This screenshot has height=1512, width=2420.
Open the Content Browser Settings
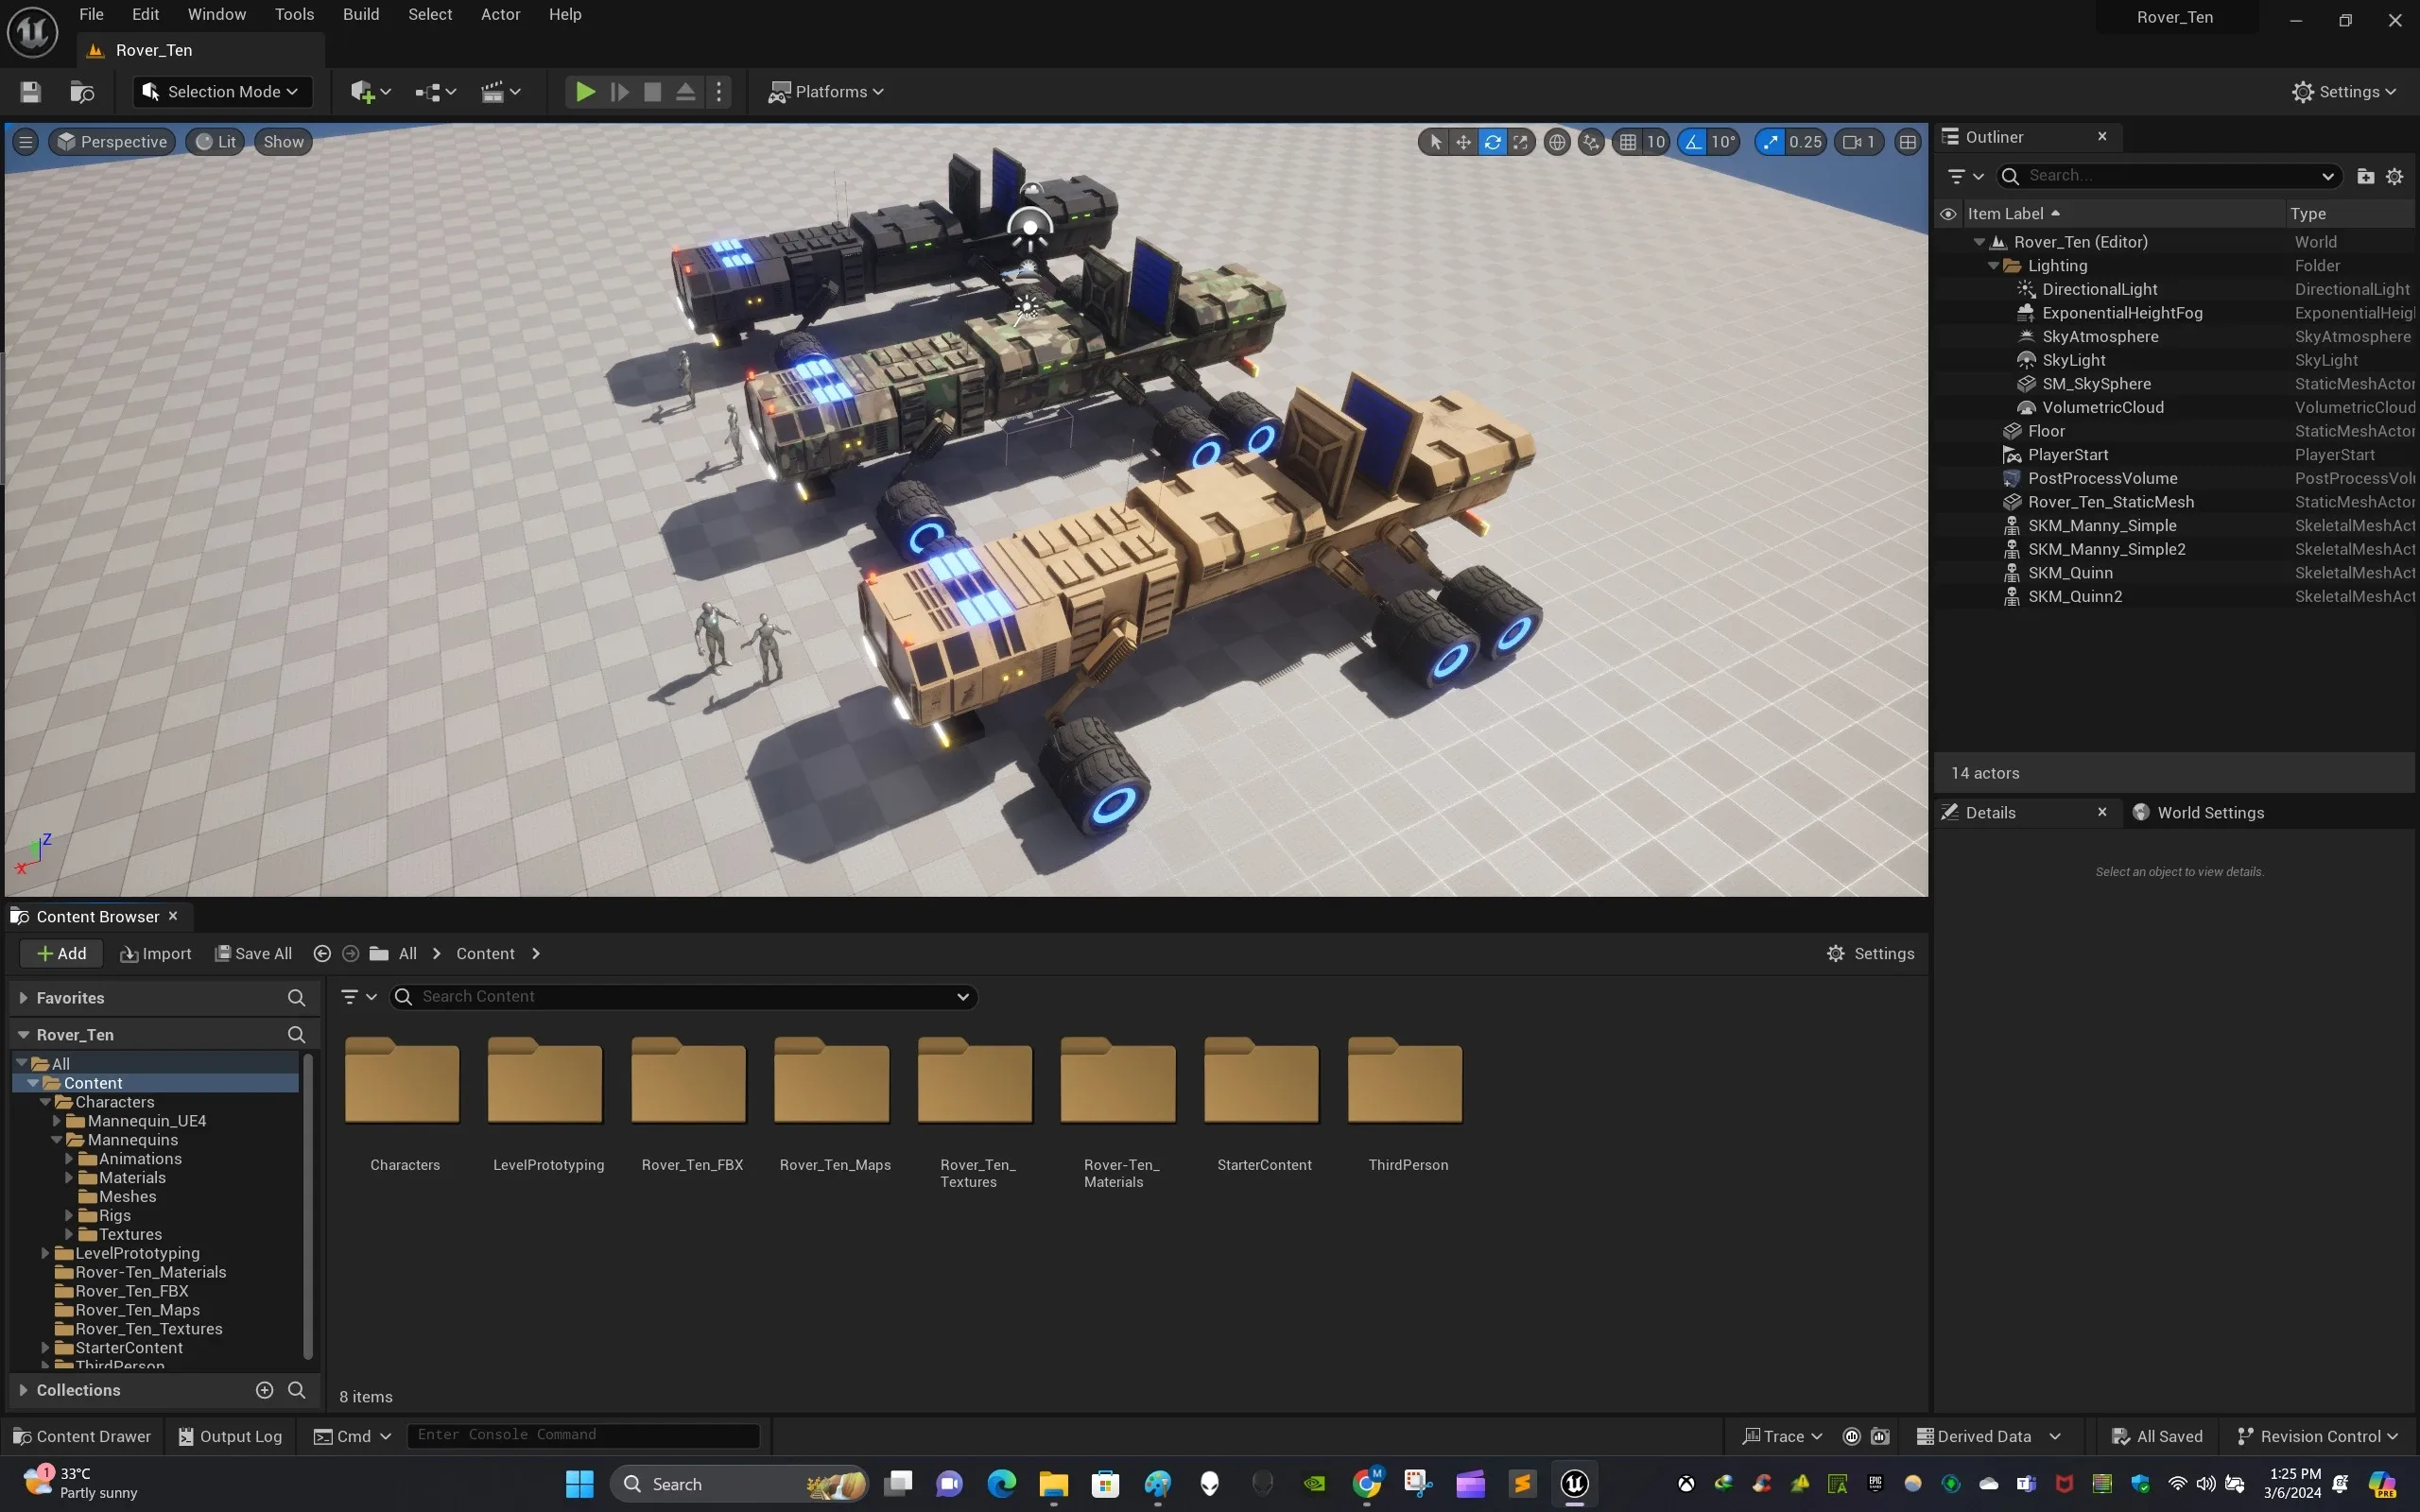(1870, 954)
